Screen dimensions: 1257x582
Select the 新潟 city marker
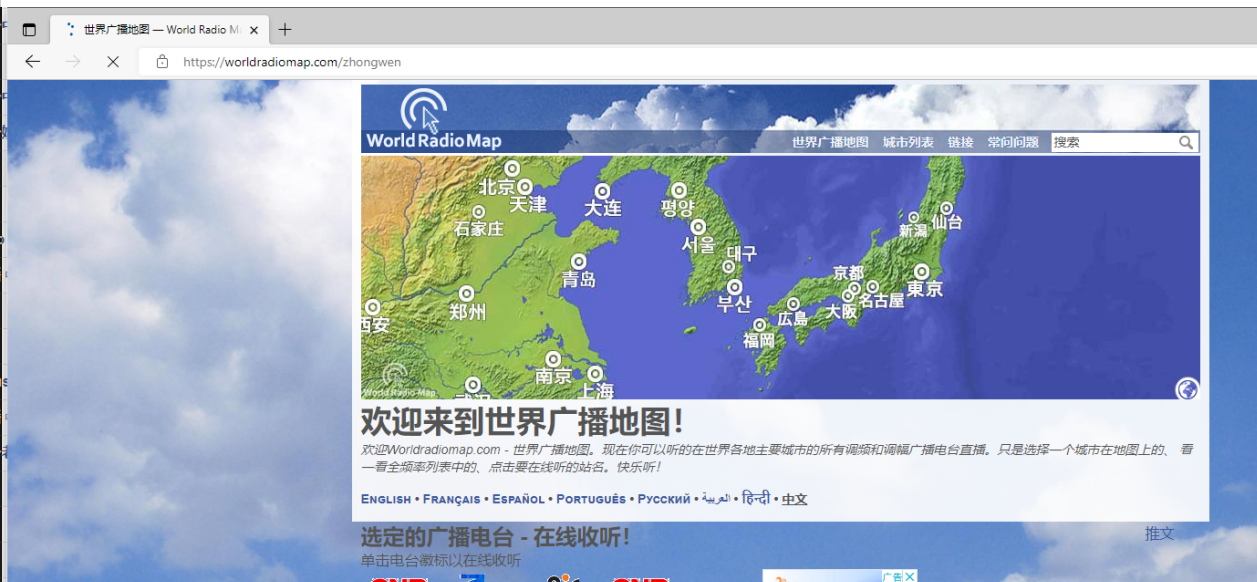914,217
